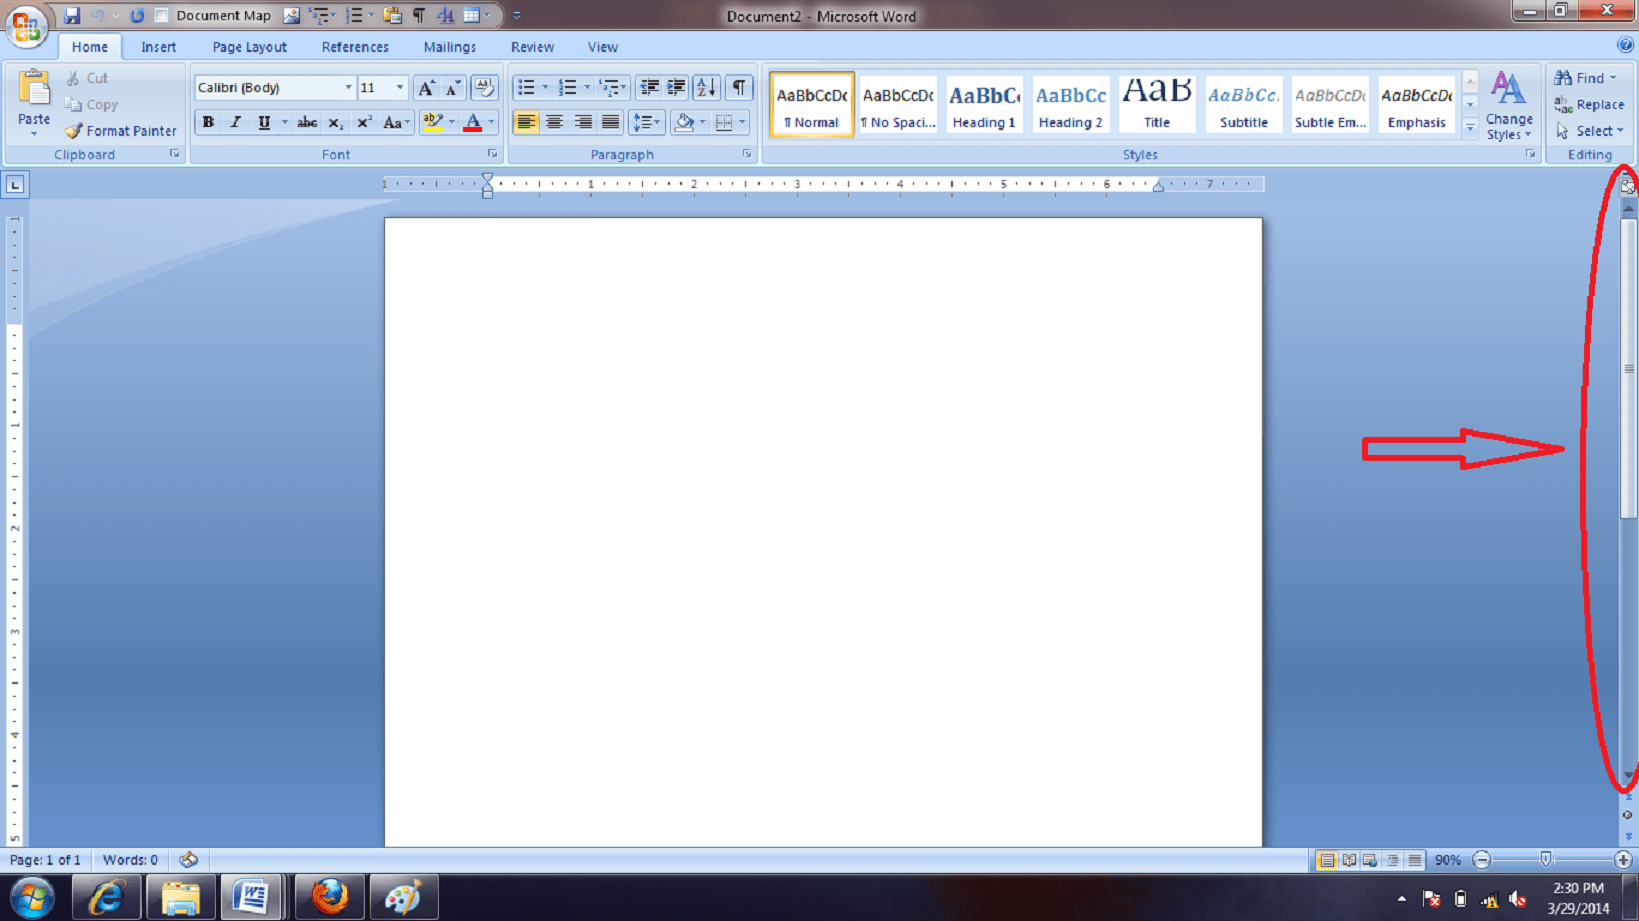Screen dimensions: 1639x921
Task: Click the Redo icon in Quick Access Toolbar
Action: pyautogui.click(x=137, y=15)
